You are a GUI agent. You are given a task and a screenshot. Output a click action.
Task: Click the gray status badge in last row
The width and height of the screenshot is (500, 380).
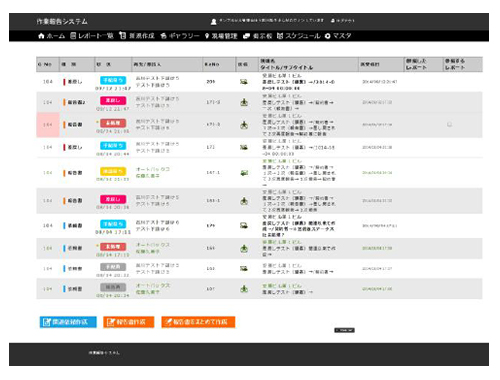pos(113,287)
